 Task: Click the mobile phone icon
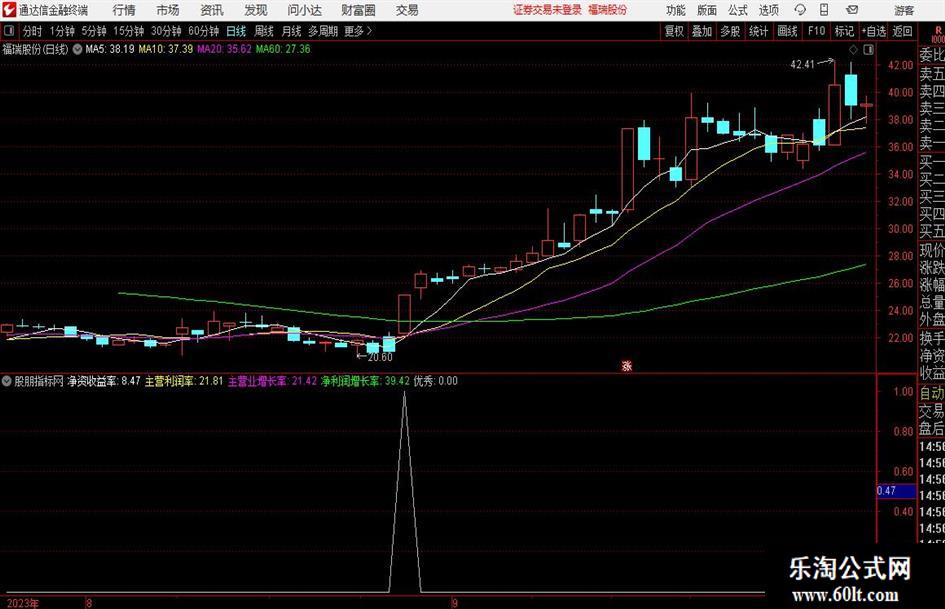(824, 10)
